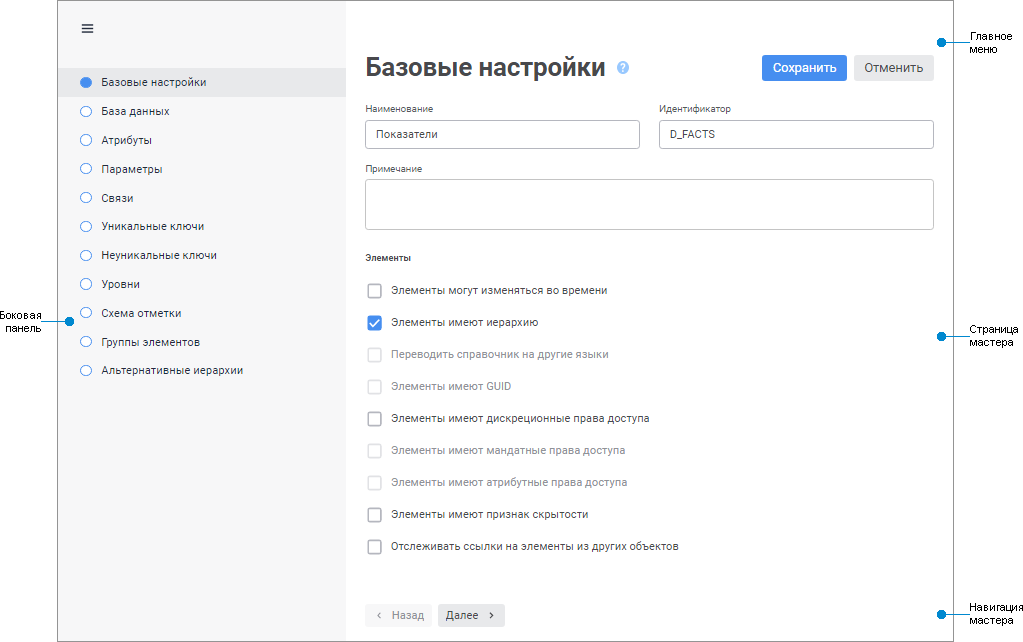Enable 'Элементы могут изменяться во времени'
Screen dimensions: 1023x642
coord(374,290)
